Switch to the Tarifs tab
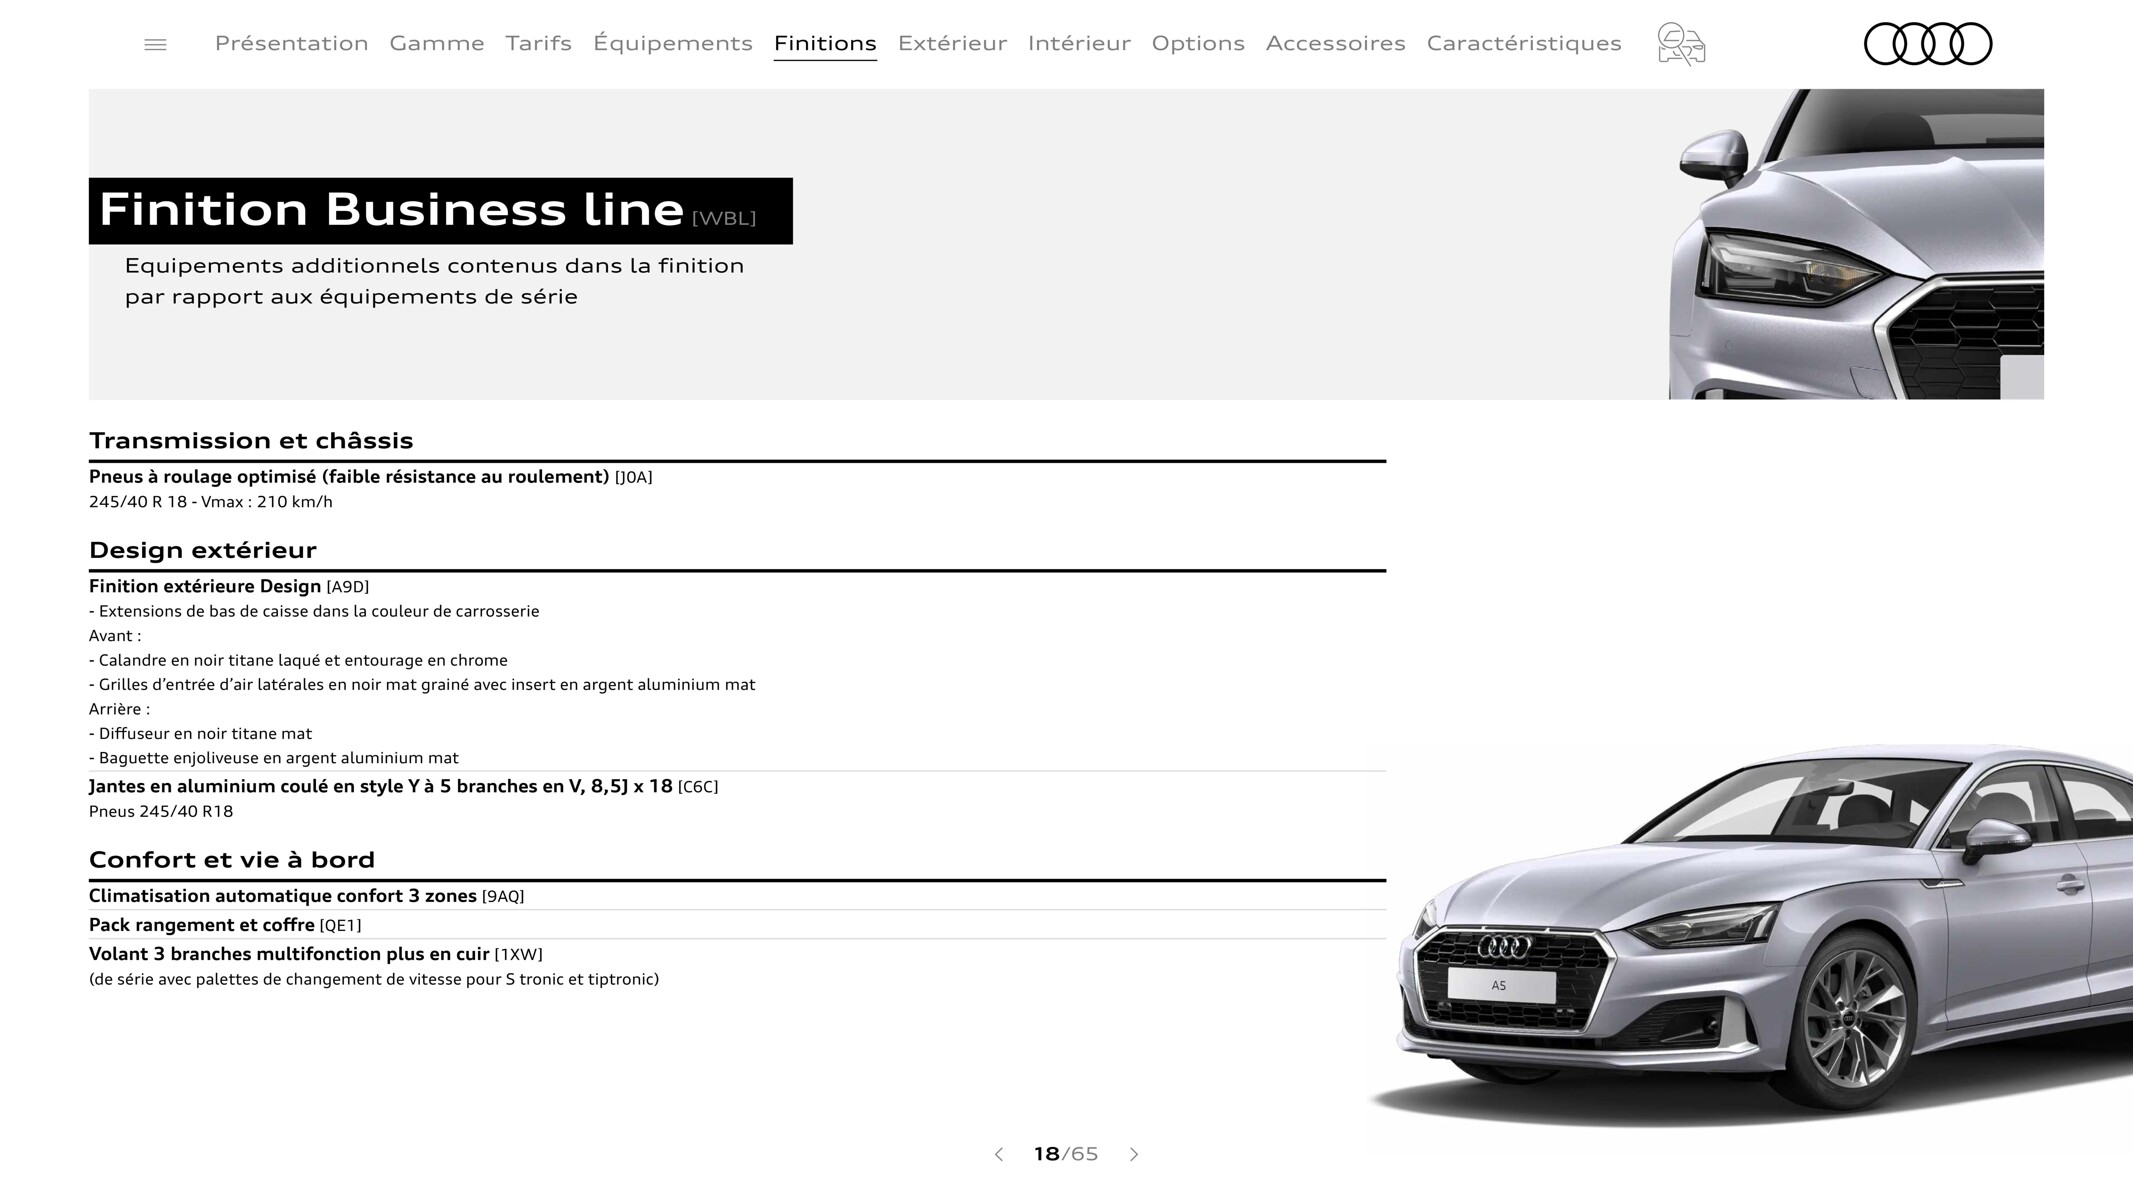 tap(538, 43)
